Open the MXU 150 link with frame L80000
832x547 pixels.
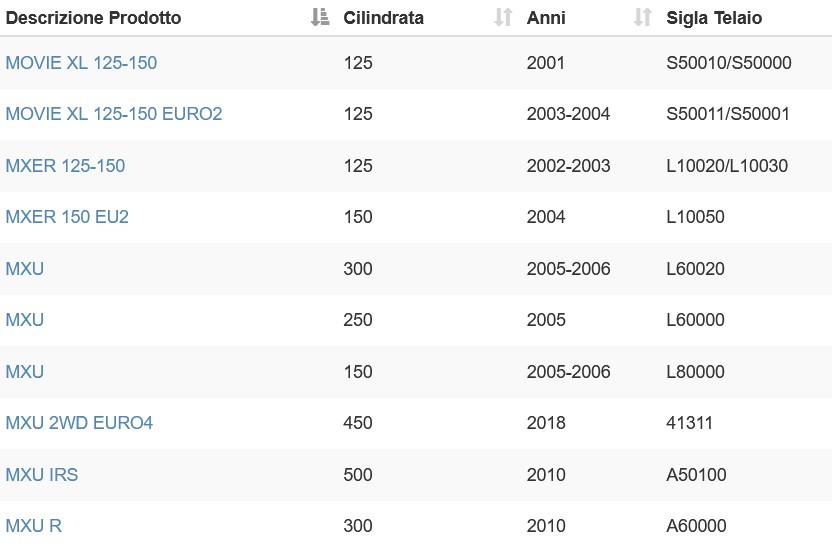click(24, 371)
